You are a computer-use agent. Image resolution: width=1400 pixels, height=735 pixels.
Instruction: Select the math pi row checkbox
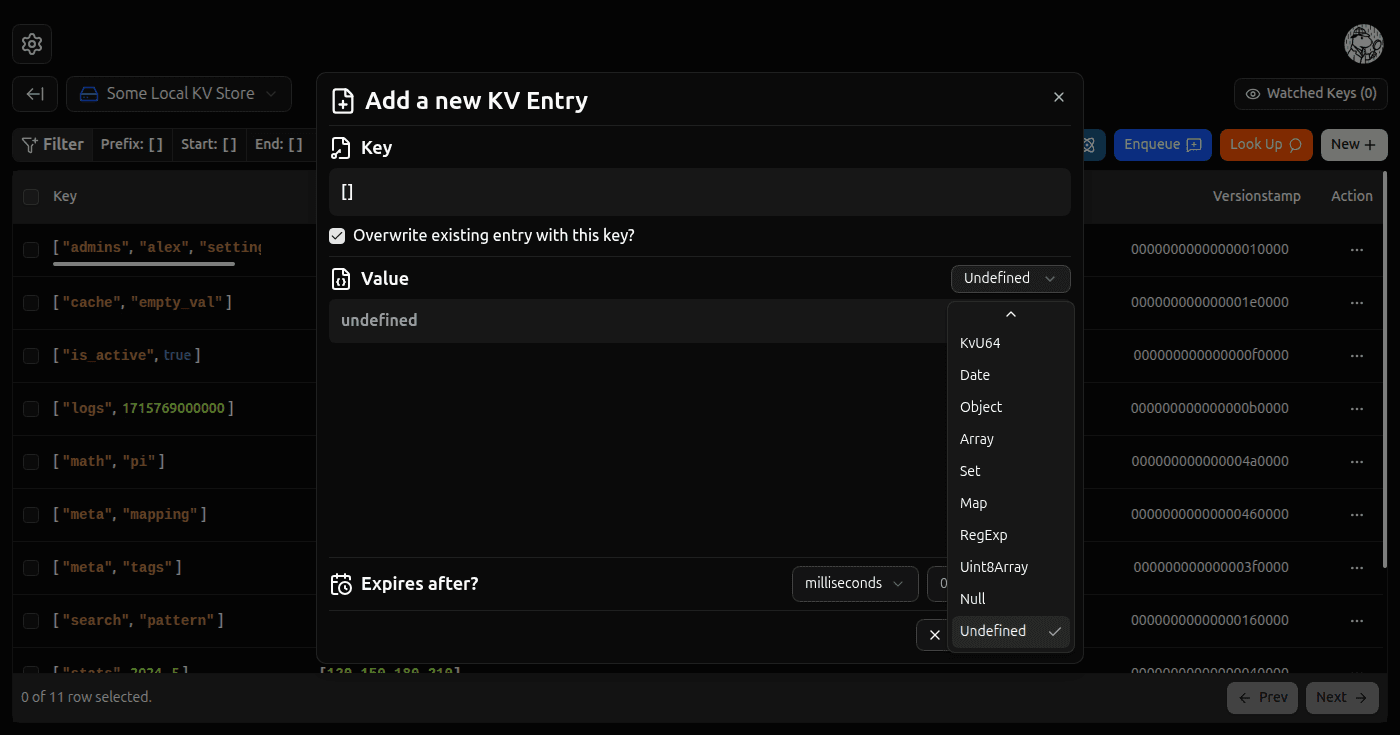point(31,461)
